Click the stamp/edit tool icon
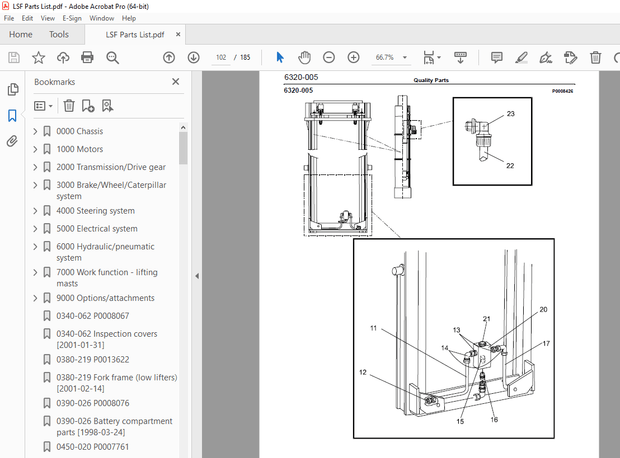Image resolution: width=620 pixels, height=458 pixels. (570, 58)
